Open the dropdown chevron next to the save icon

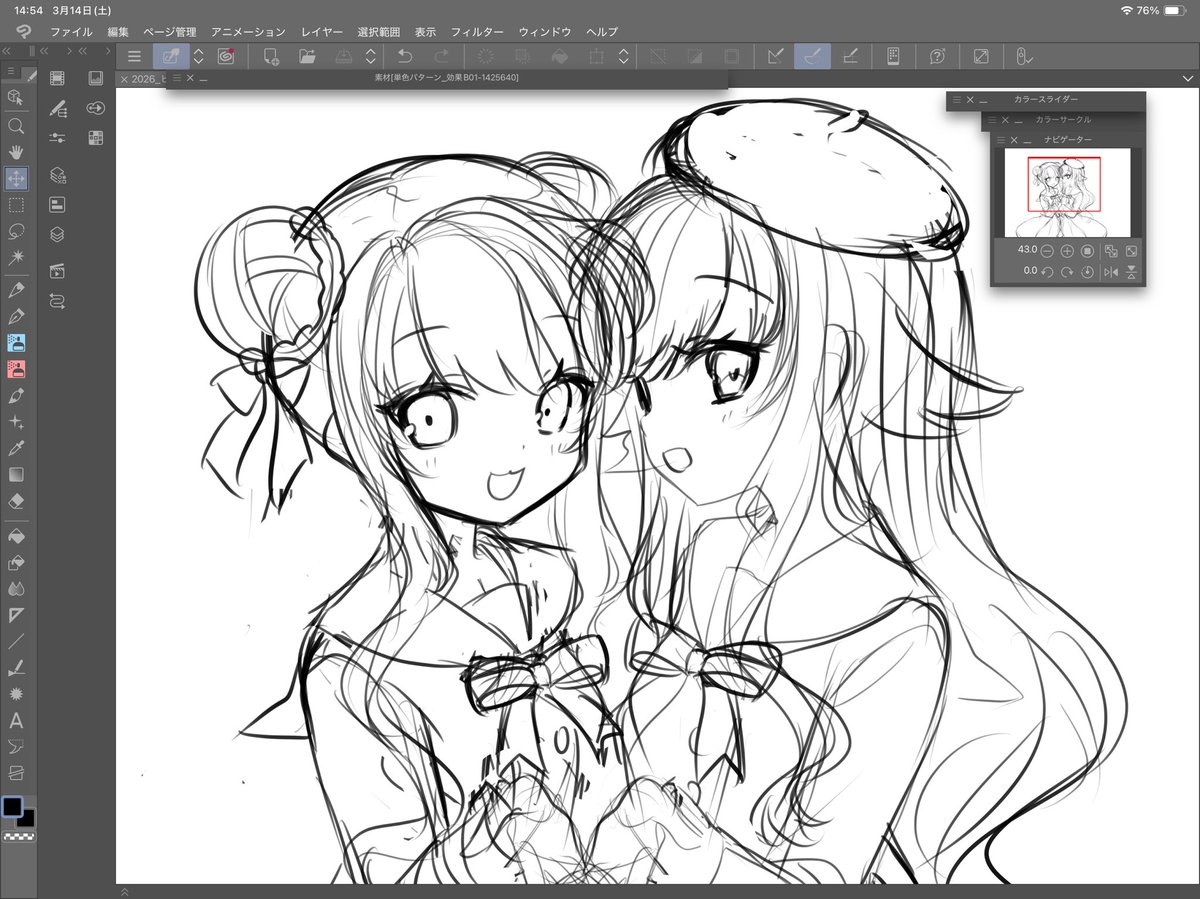pos(370,57)
